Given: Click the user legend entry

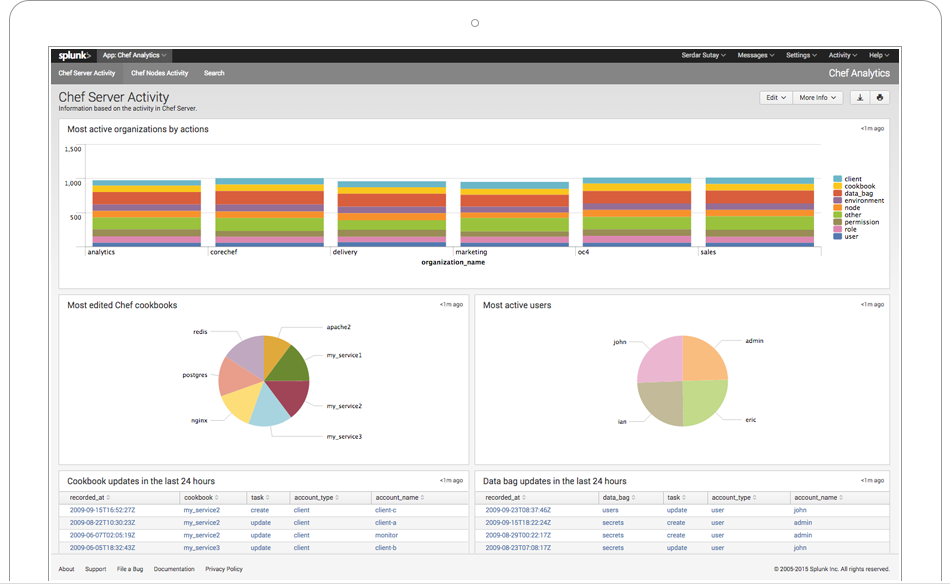Looking at the screenshot, I should 846,236.
